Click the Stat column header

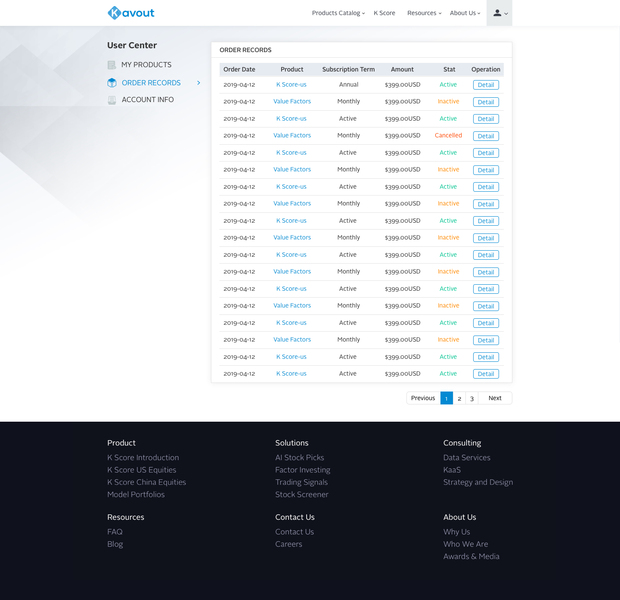(449, 69)
